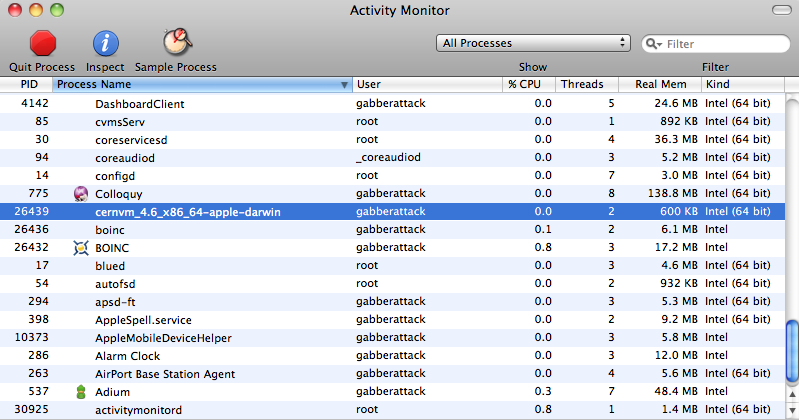Viewport: 799px width, 420px height.
Task: Select the AppleMobileDeviceHelper process
Action: pos(163,338)
